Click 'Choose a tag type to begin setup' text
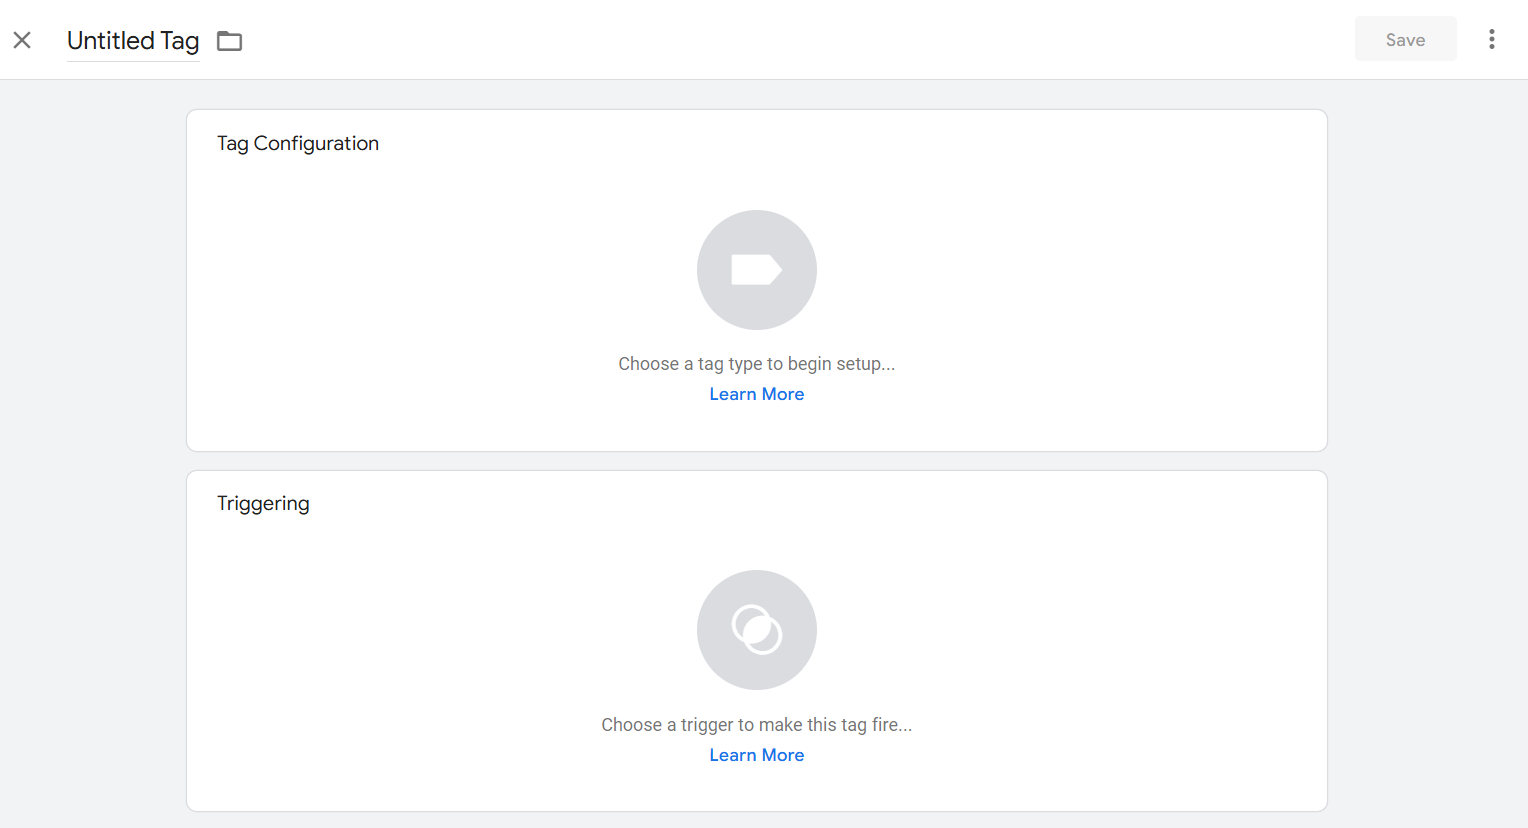1528x828 pixels. click(x=756, y=364)
